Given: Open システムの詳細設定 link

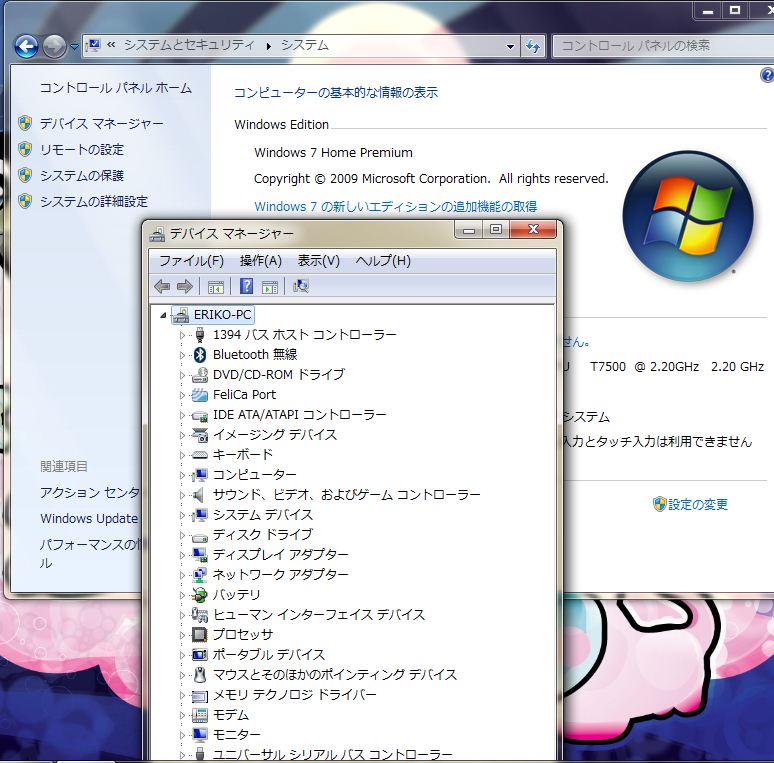Looking at the screenshot, I should pos(94,202).
